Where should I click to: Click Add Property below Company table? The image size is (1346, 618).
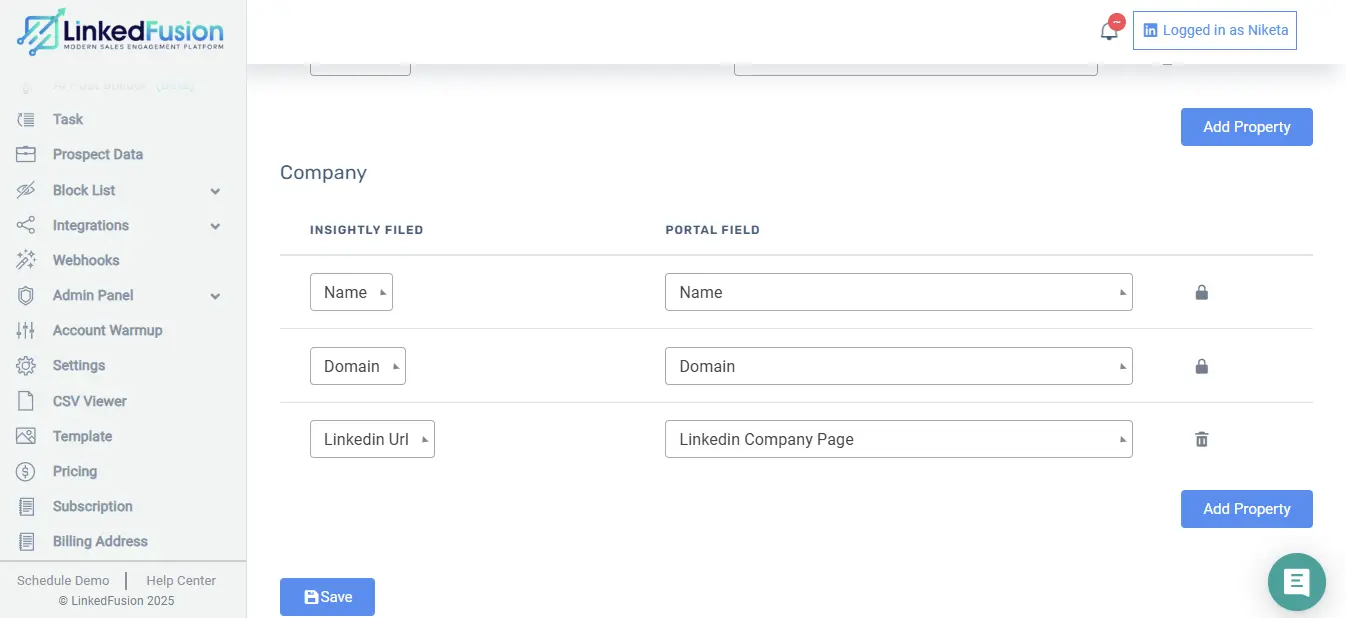pyautogui.click(x=1246, y=509)
